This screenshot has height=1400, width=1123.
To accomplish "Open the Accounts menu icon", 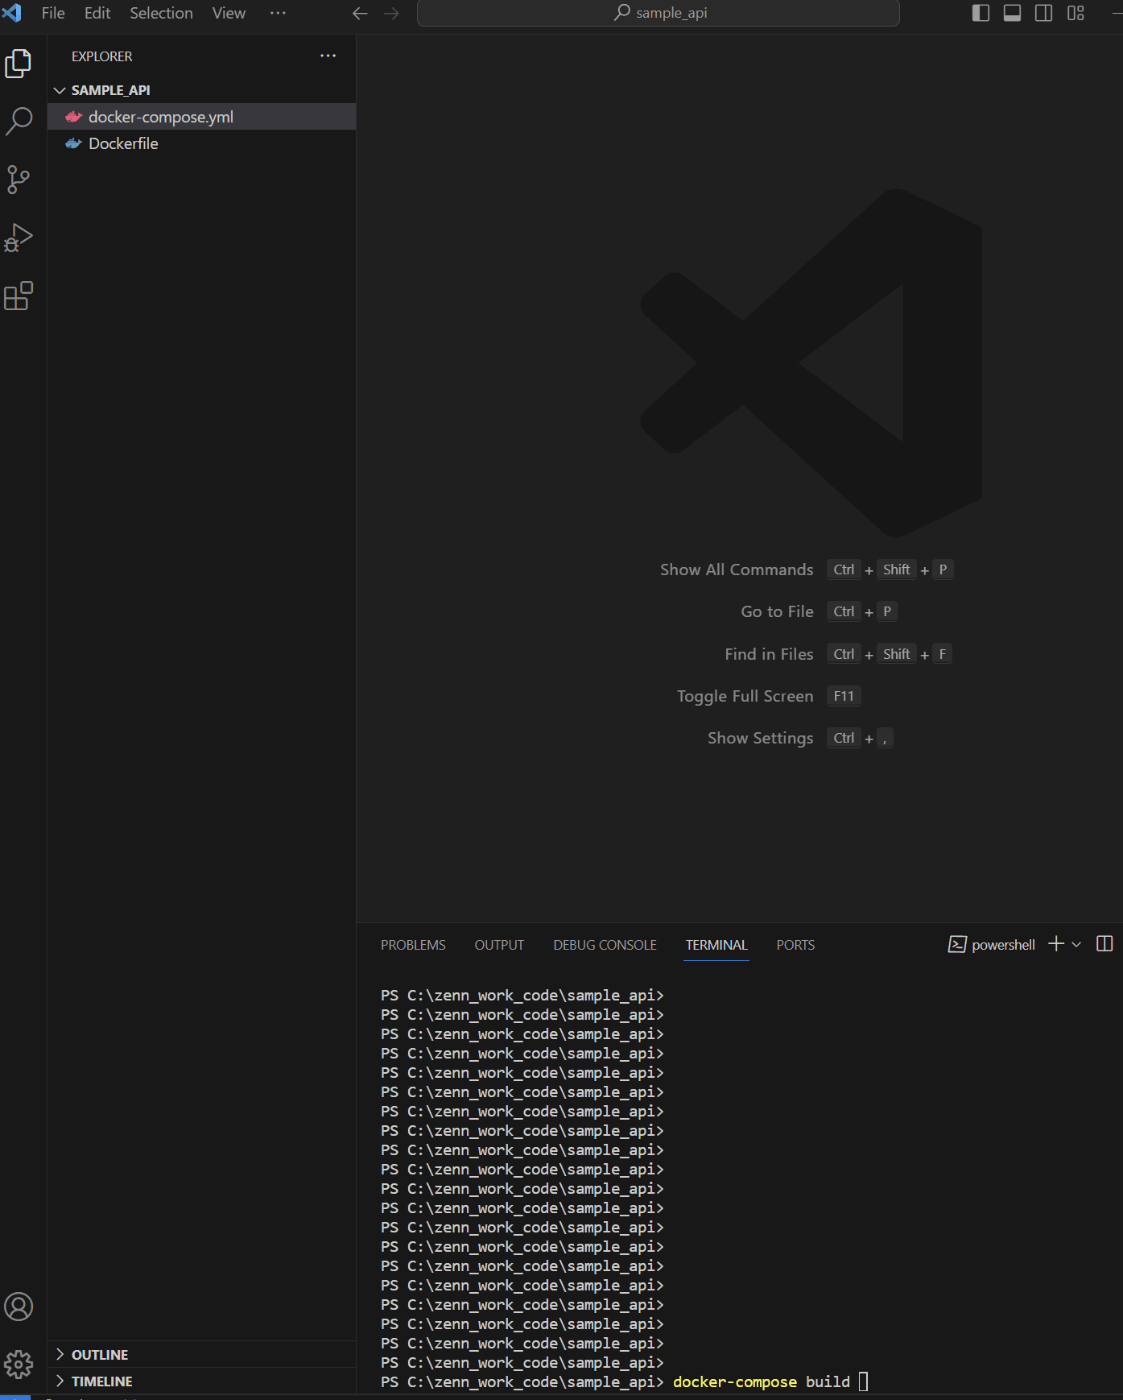I will [19, 1306].
